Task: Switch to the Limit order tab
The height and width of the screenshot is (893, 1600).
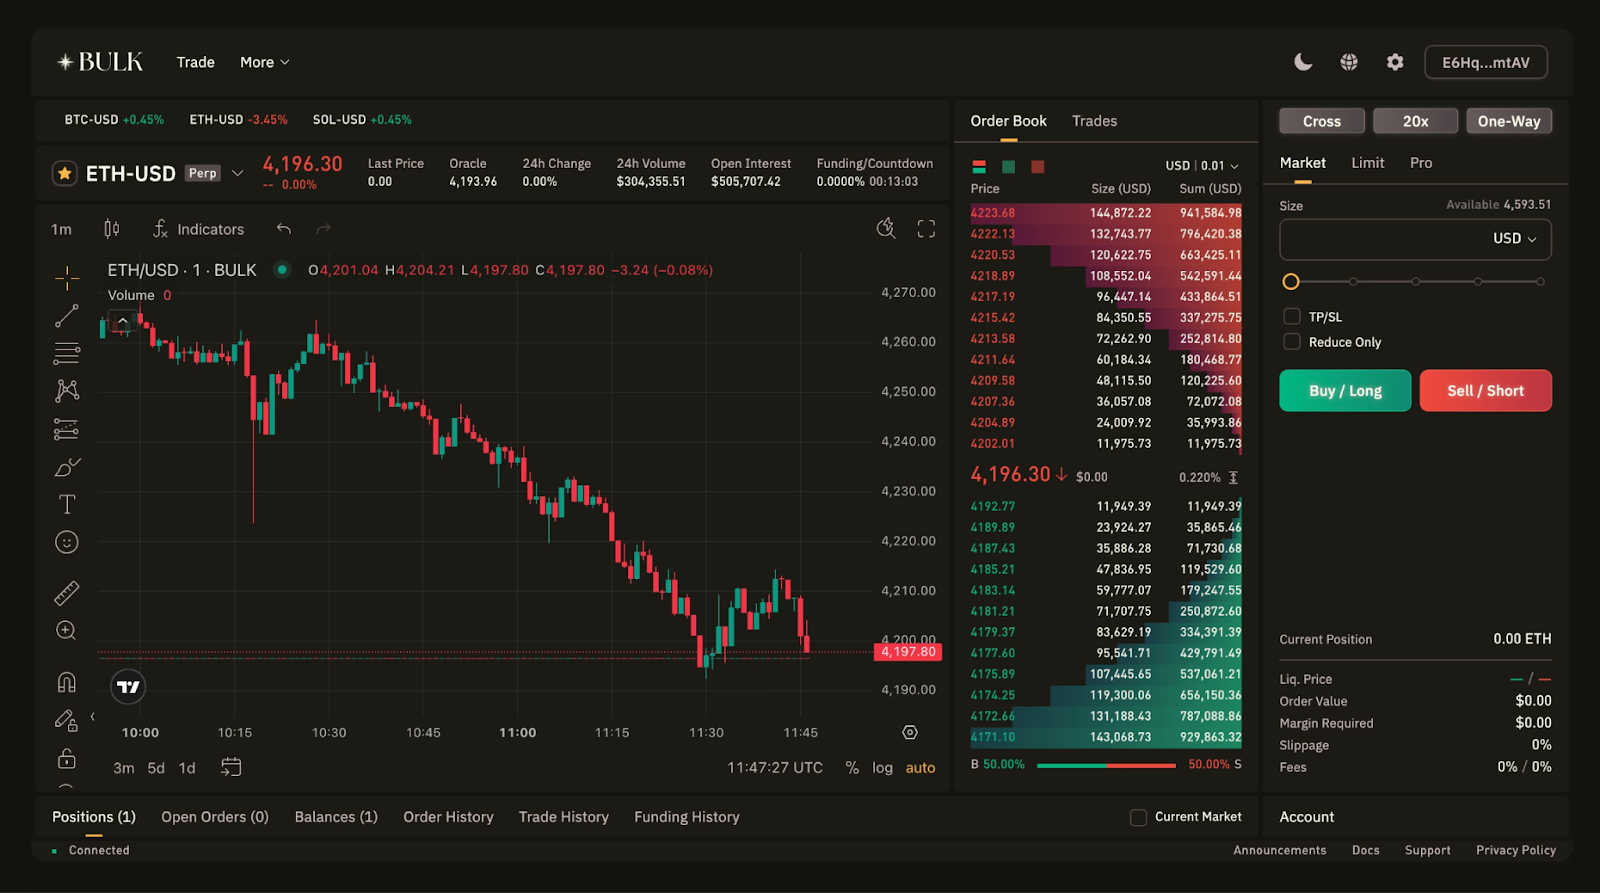Action: (x=1367, y=163)
